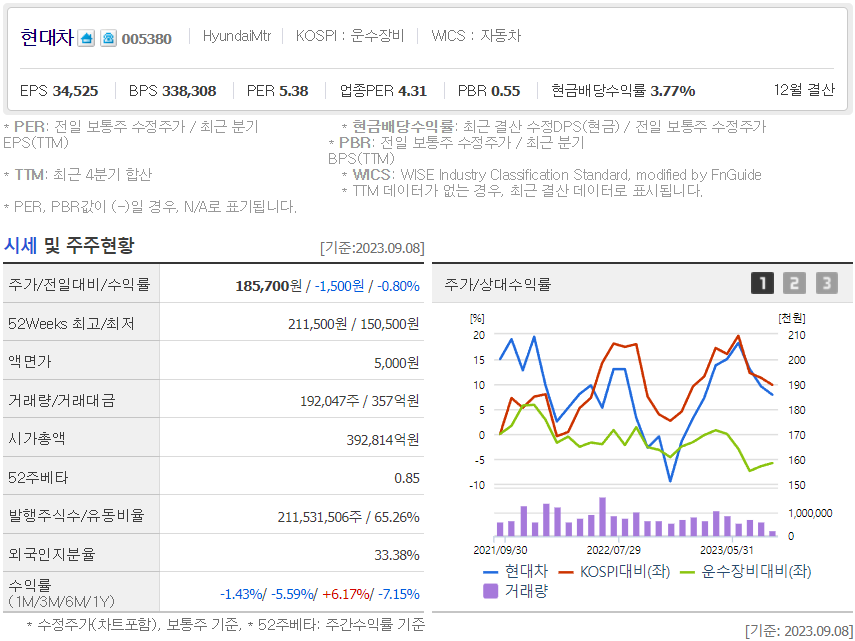Click the 외국인지분율 row label
The image size is (855, 641).
(x=52, y=554)
